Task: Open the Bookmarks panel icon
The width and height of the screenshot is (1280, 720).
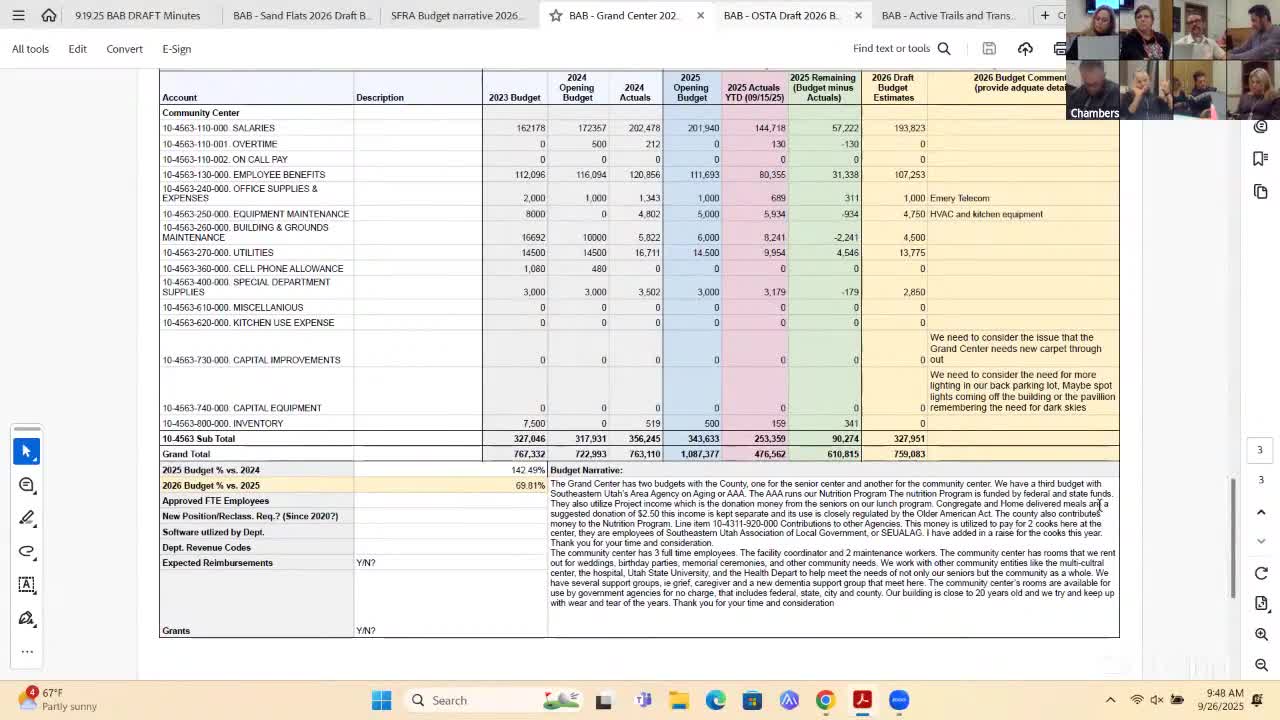Action: (x=1260, y=159)
